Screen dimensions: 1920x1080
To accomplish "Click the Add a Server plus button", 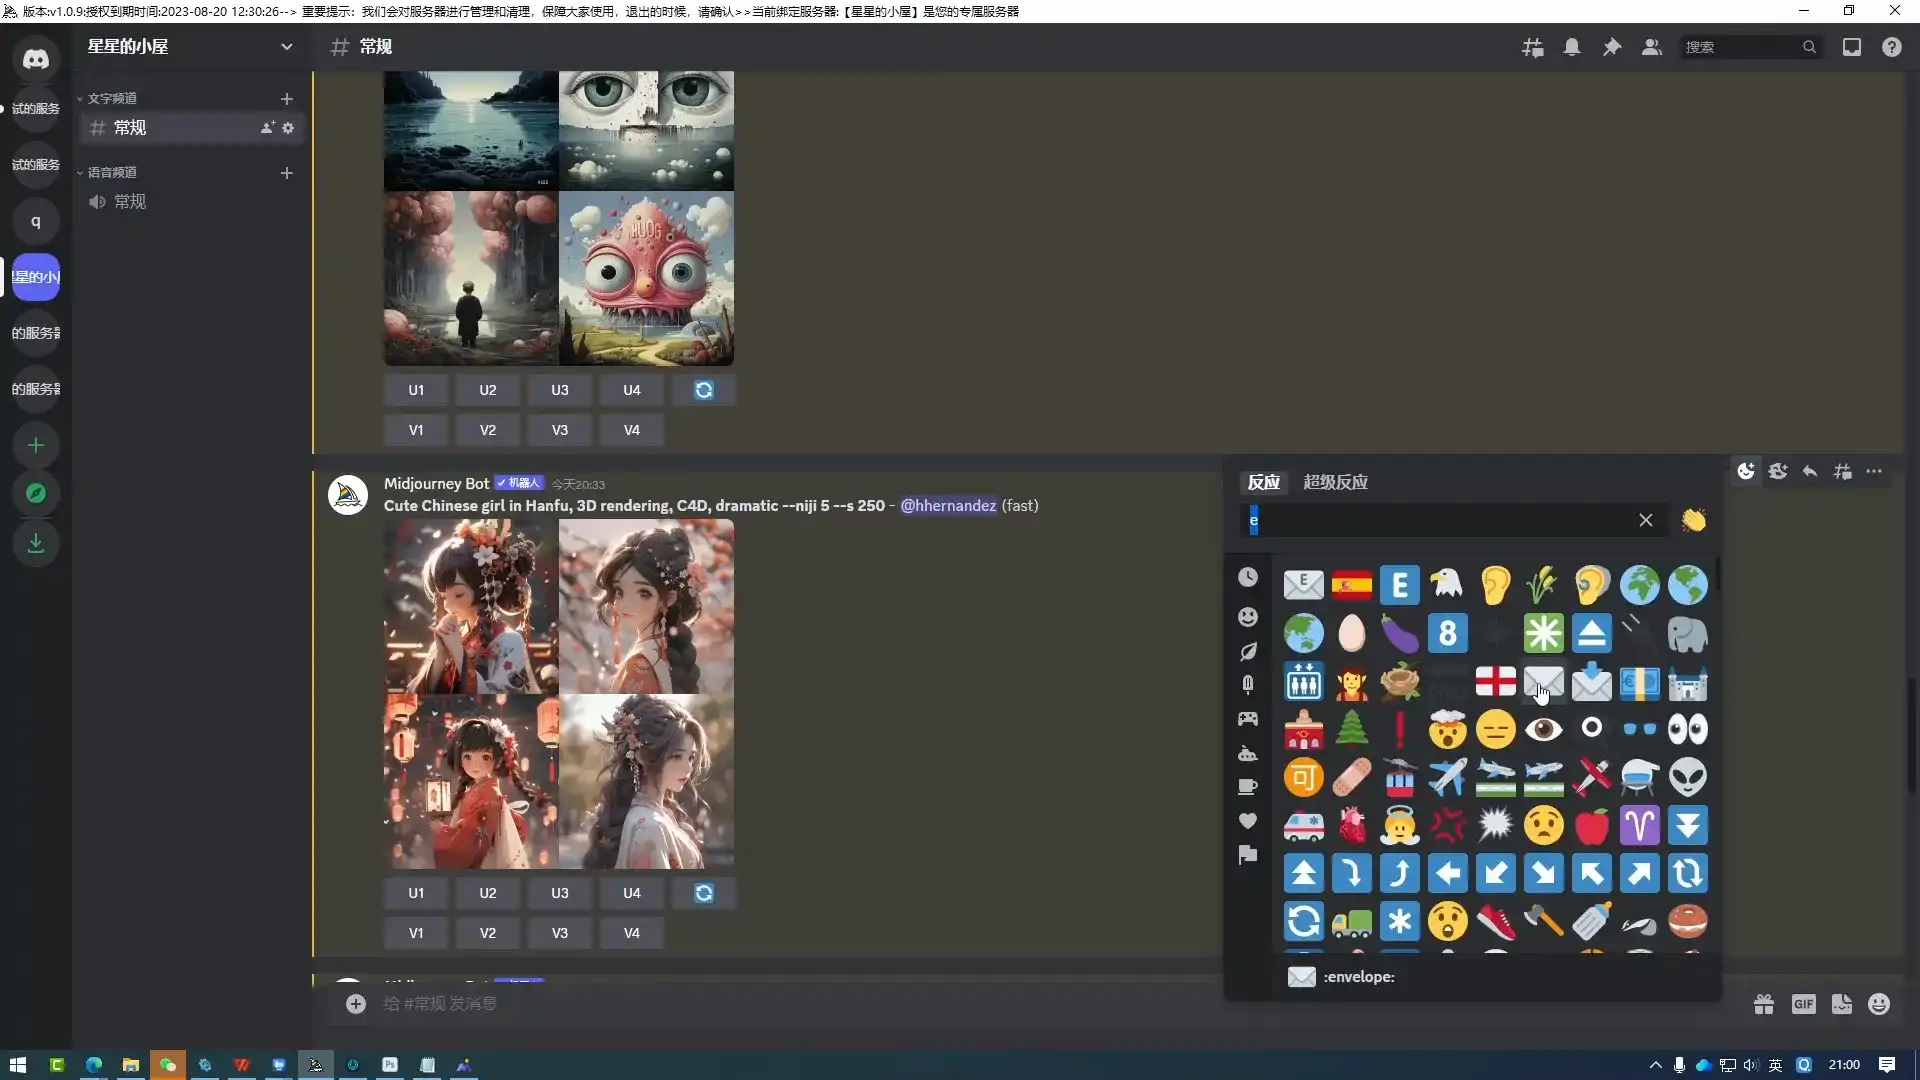I will pyautogui.click(x=36, y=445).
